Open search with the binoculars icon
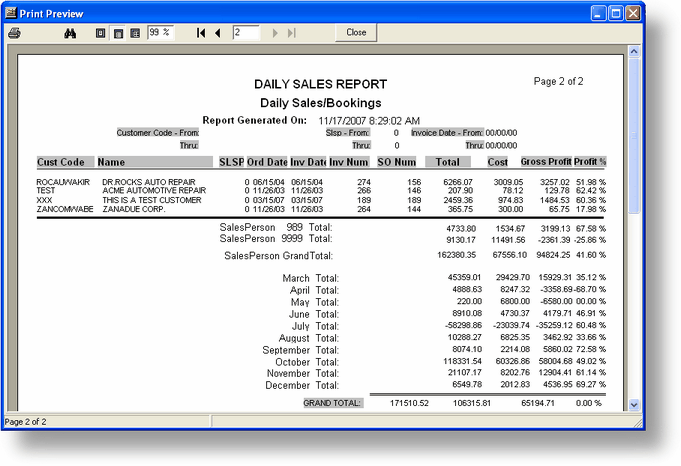681x466 pixels. coord(70,33)
